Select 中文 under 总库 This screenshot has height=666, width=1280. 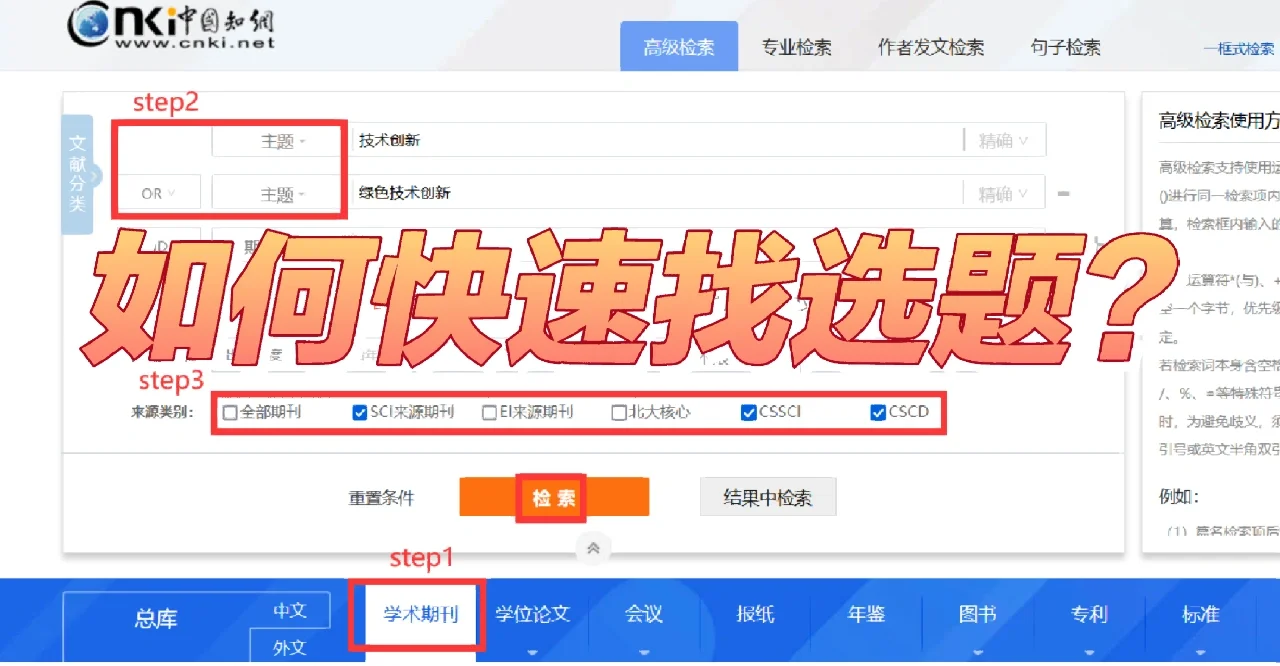coord(289,610)
